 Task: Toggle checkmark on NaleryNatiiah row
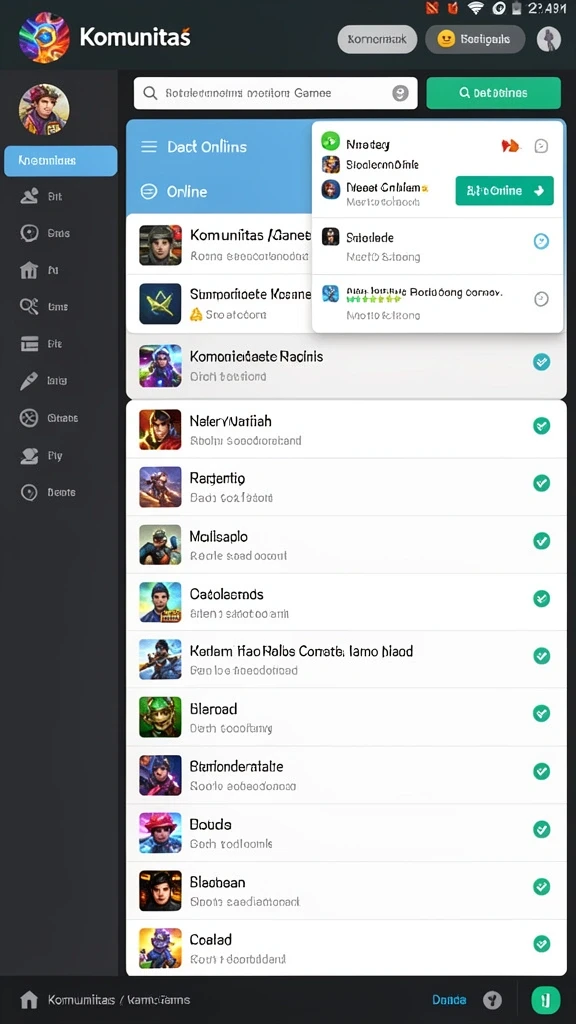tap(541, 426)
